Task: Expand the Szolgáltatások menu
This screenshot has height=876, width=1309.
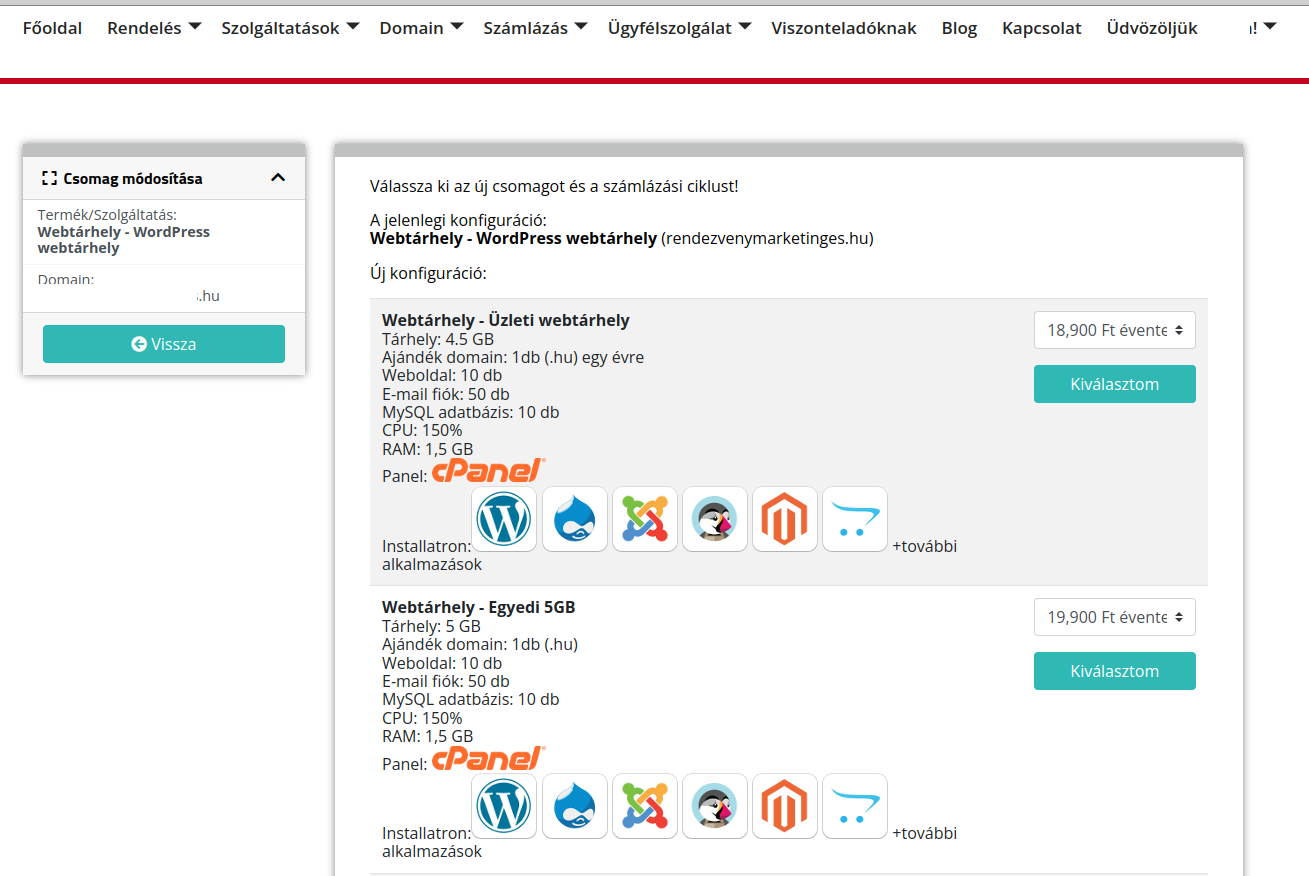Action: [290, 28]
